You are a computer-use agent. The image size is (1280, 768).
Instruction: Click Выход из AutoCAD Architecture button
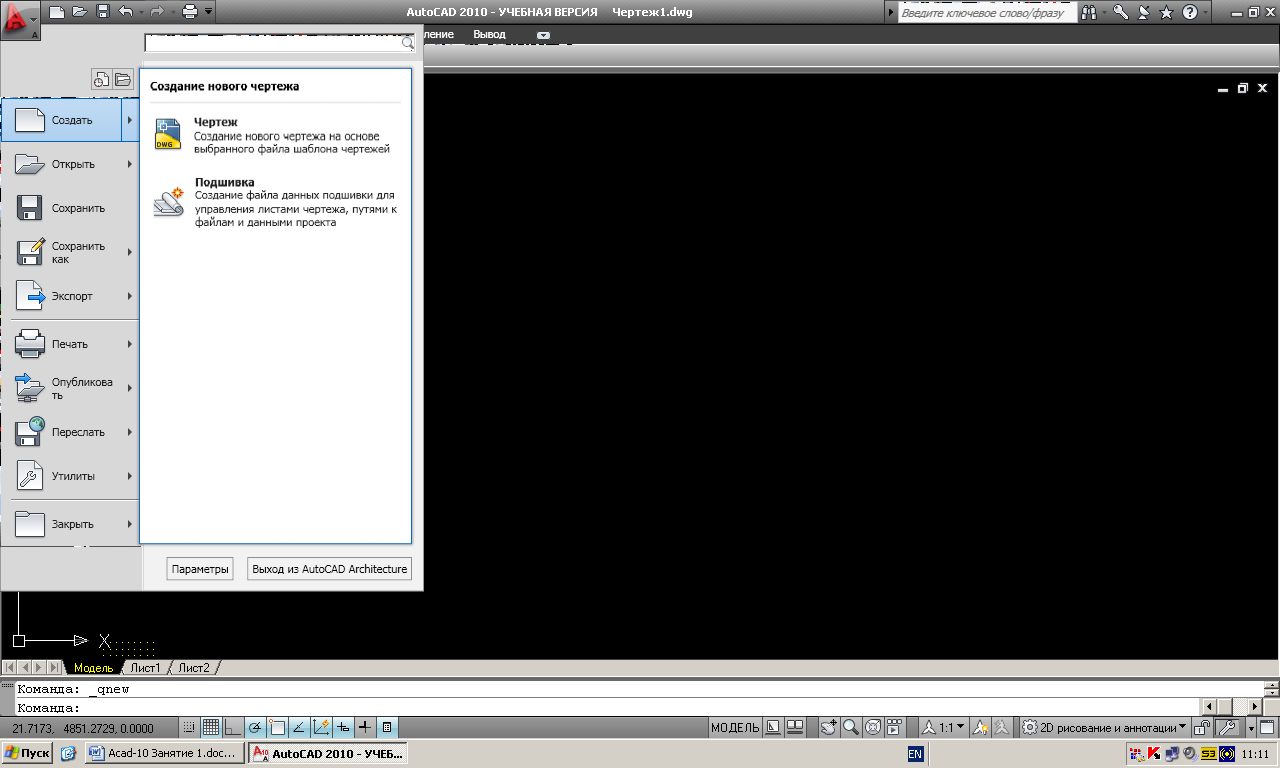click(329, 569)
